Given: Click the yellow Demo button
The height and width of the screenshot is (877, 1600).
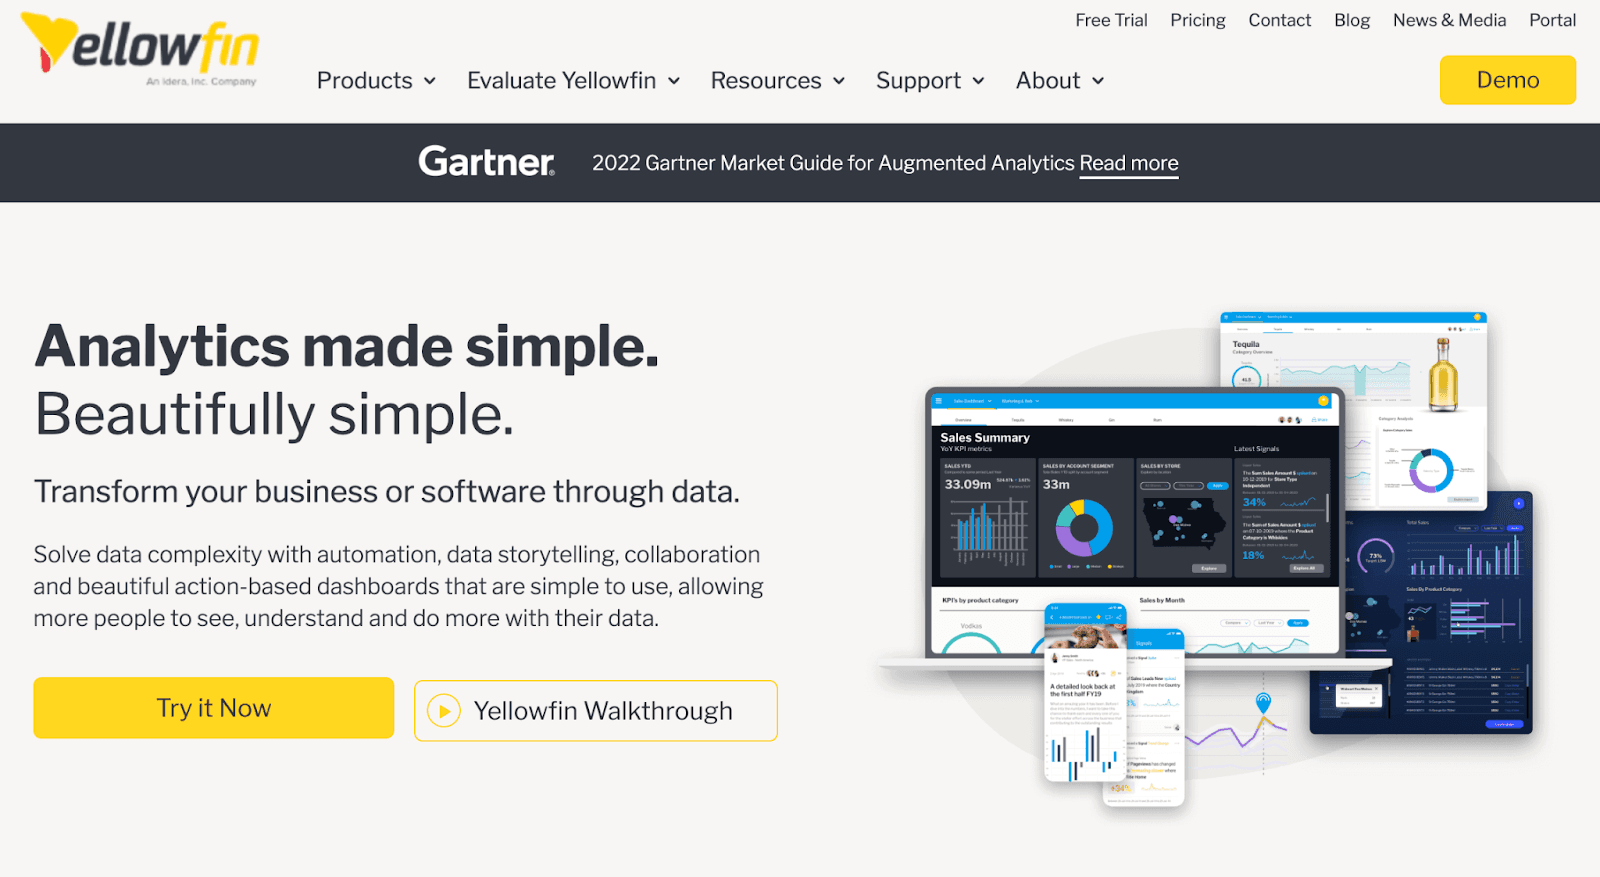Looking at the screenshot, I should (1507, 80).
